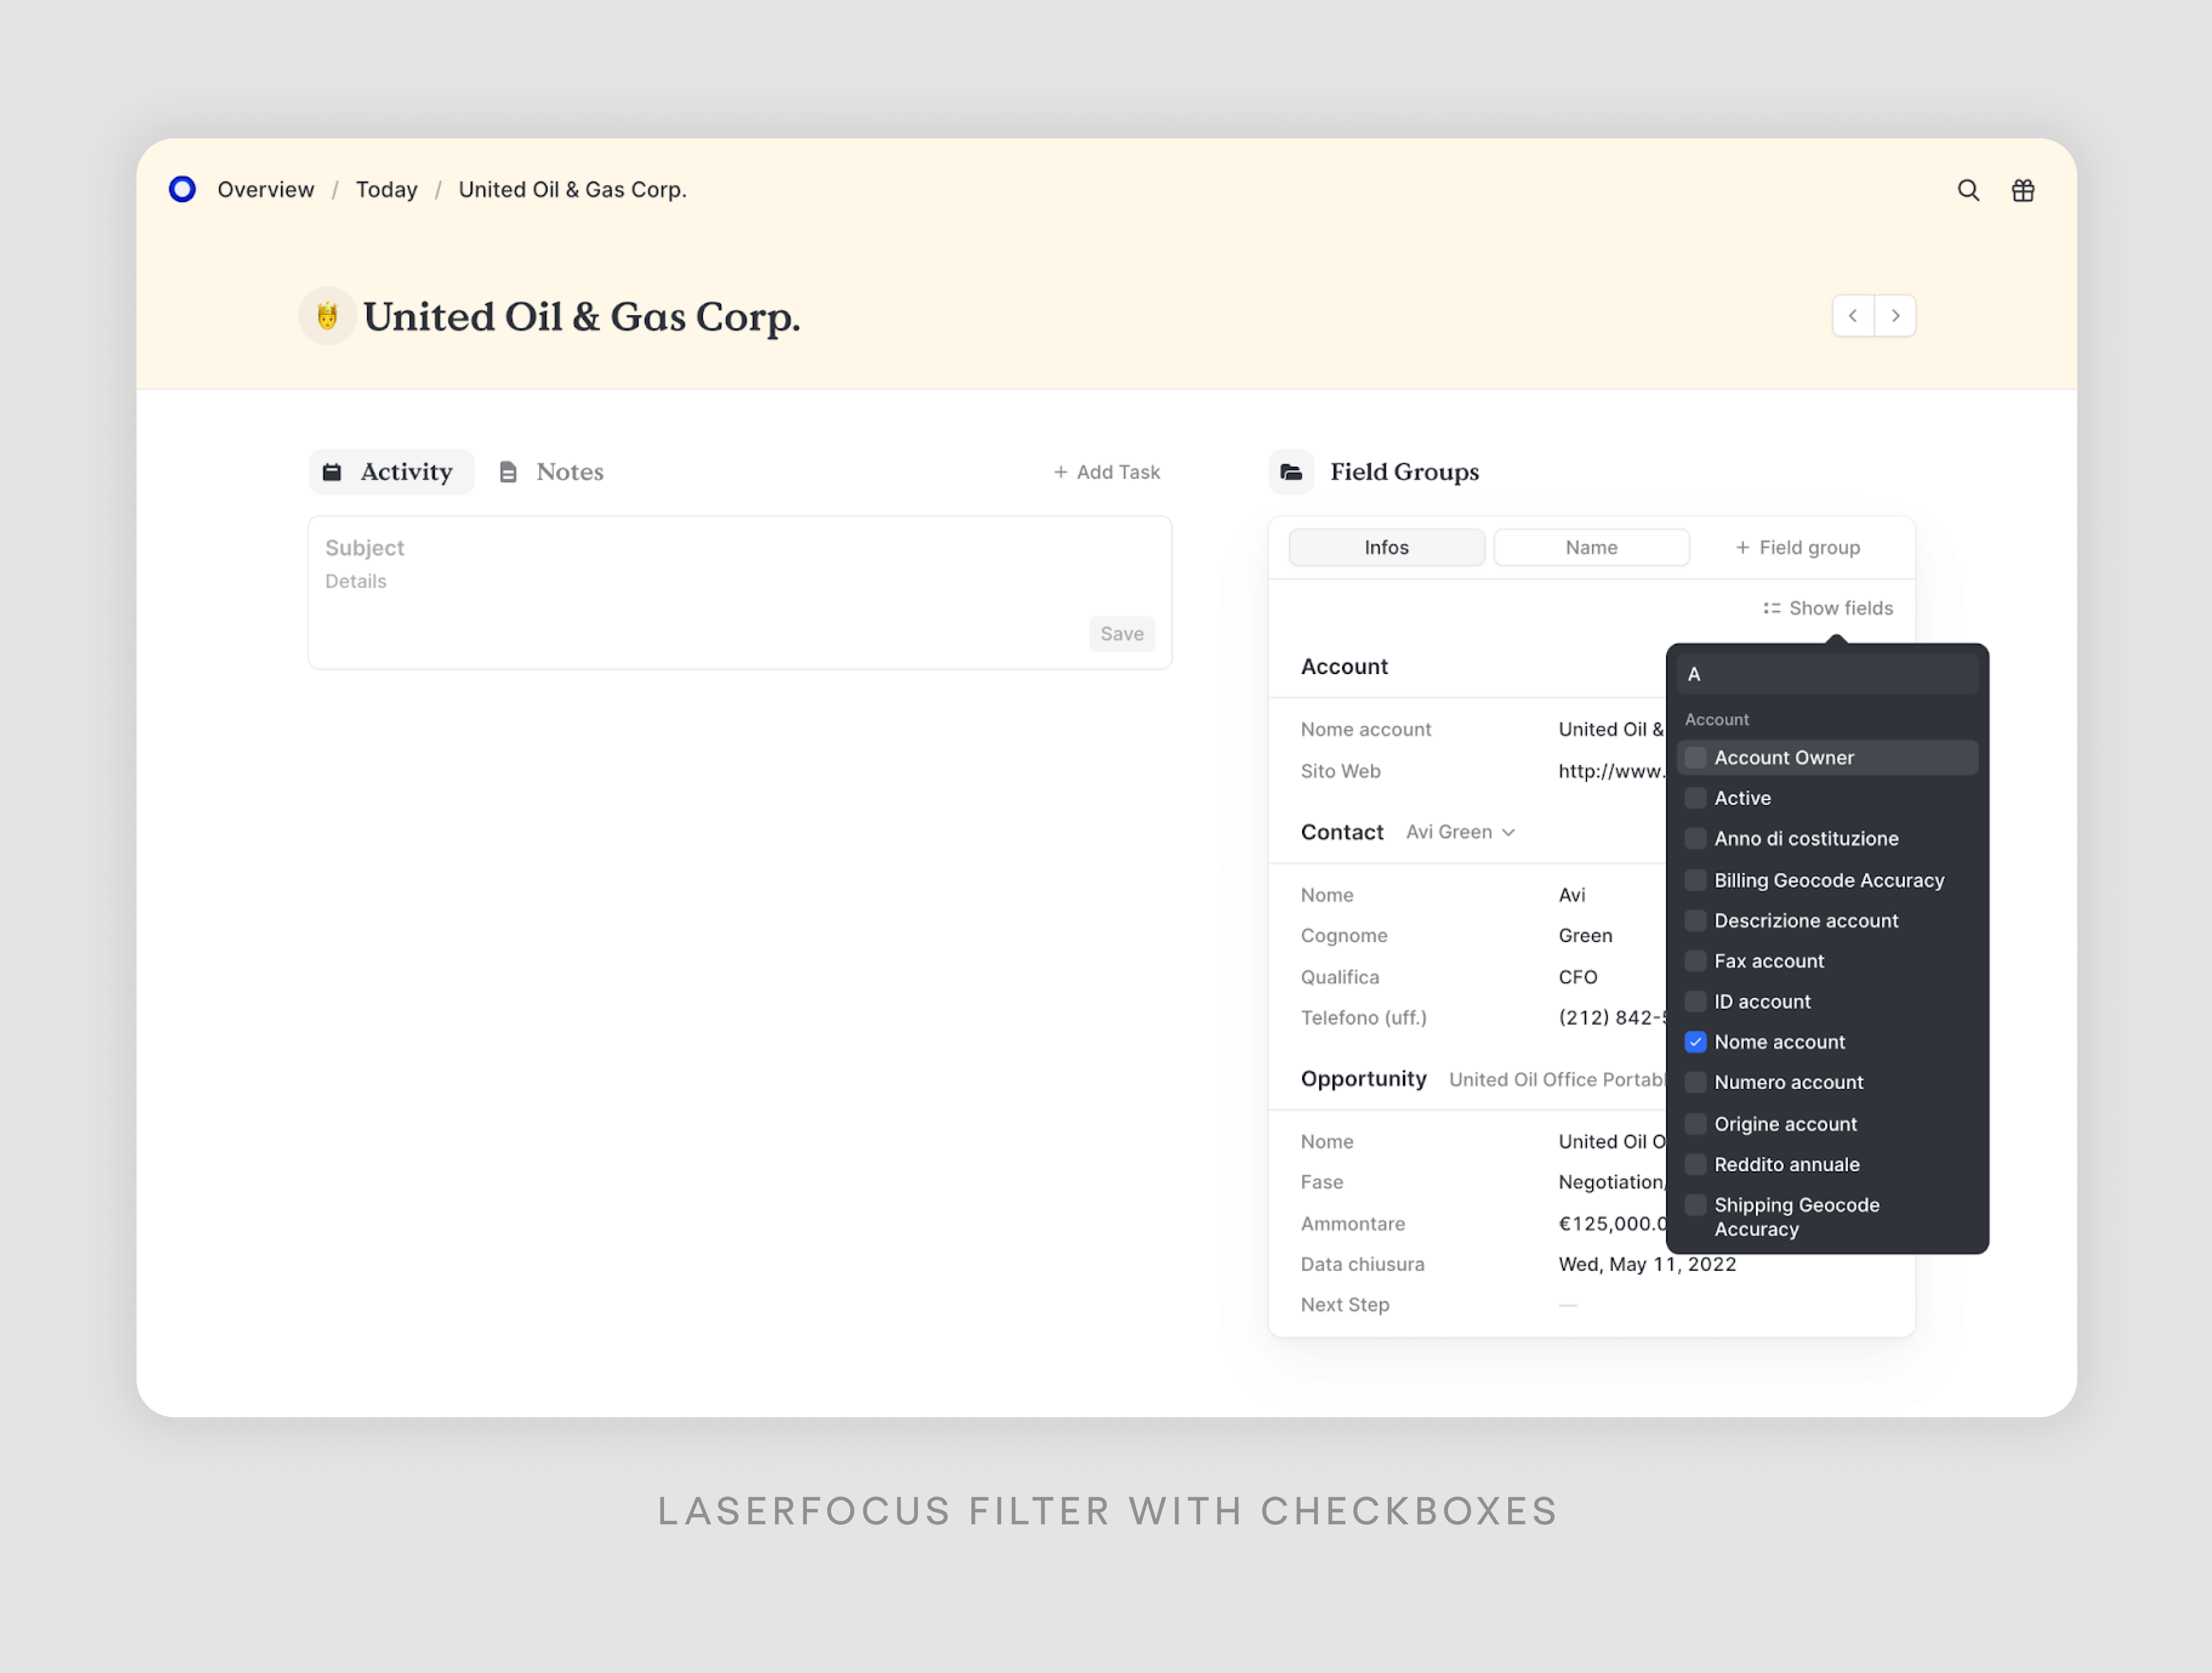Click the navigate back chevron icon

pos(1852,315)
